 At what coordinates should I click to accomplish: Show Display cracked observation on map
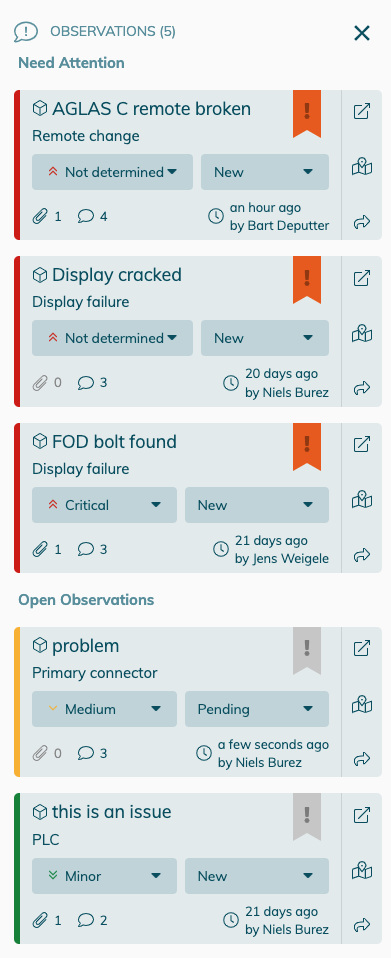point(362,334)
